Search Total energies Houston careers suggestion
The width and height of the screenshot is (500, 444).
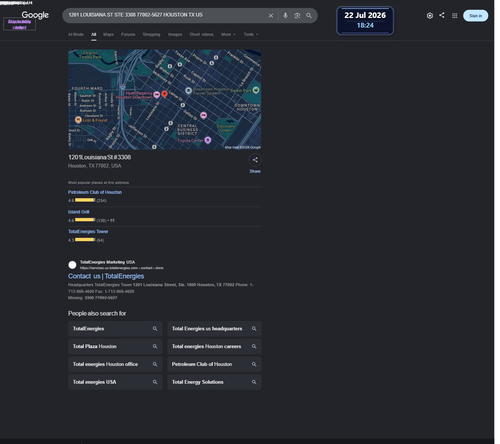[214, 347]
